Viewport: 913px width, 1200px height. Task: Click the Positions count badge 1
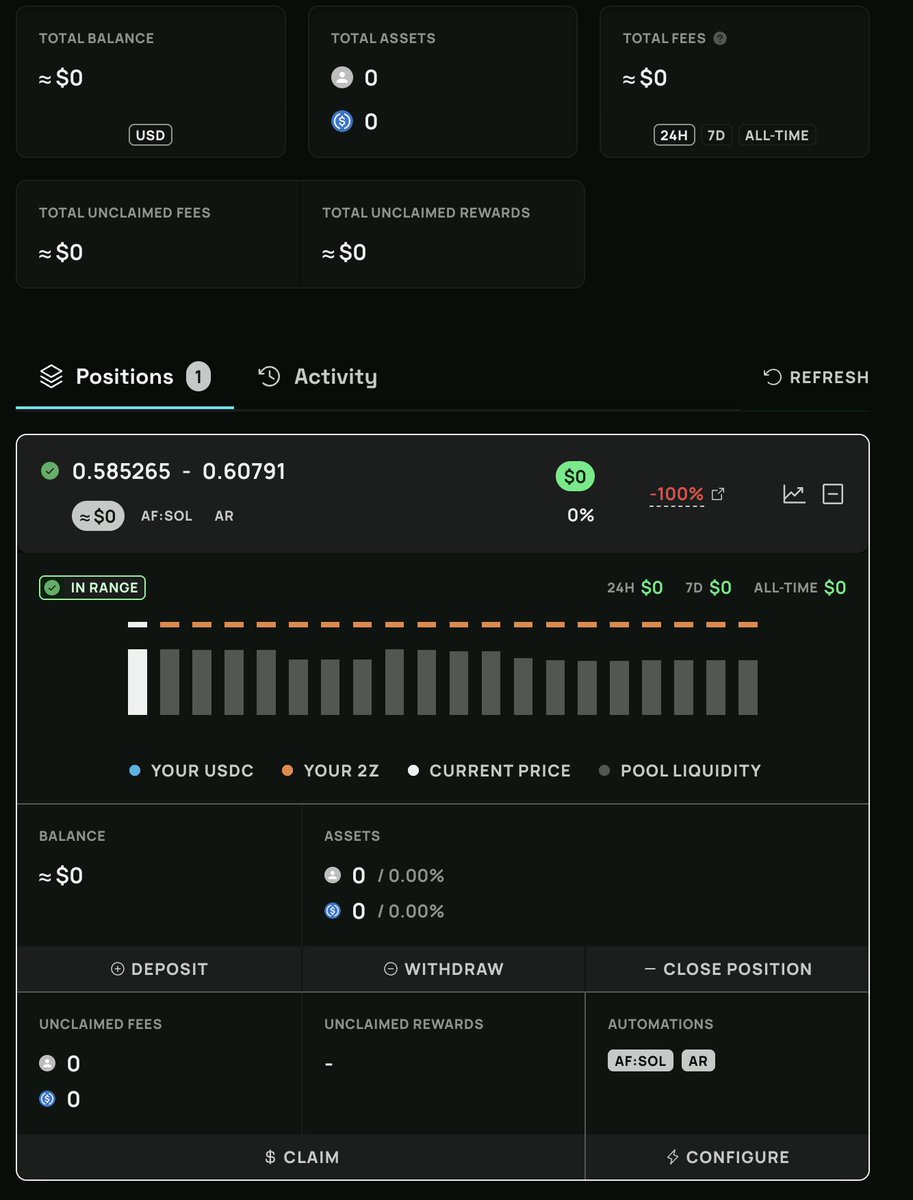click(x=198, y=377)
